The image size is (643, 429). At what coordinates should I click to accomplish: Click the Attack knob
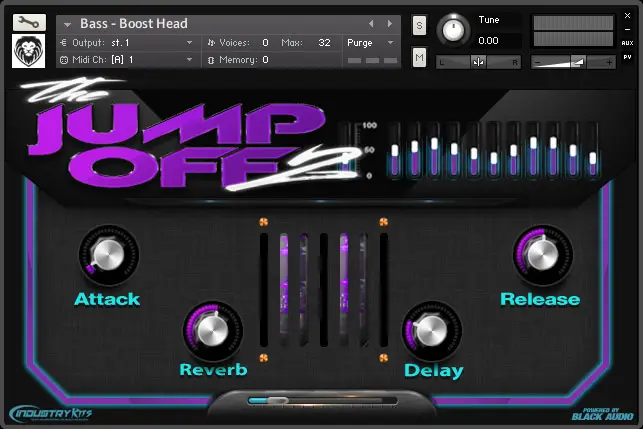point(109,255)
